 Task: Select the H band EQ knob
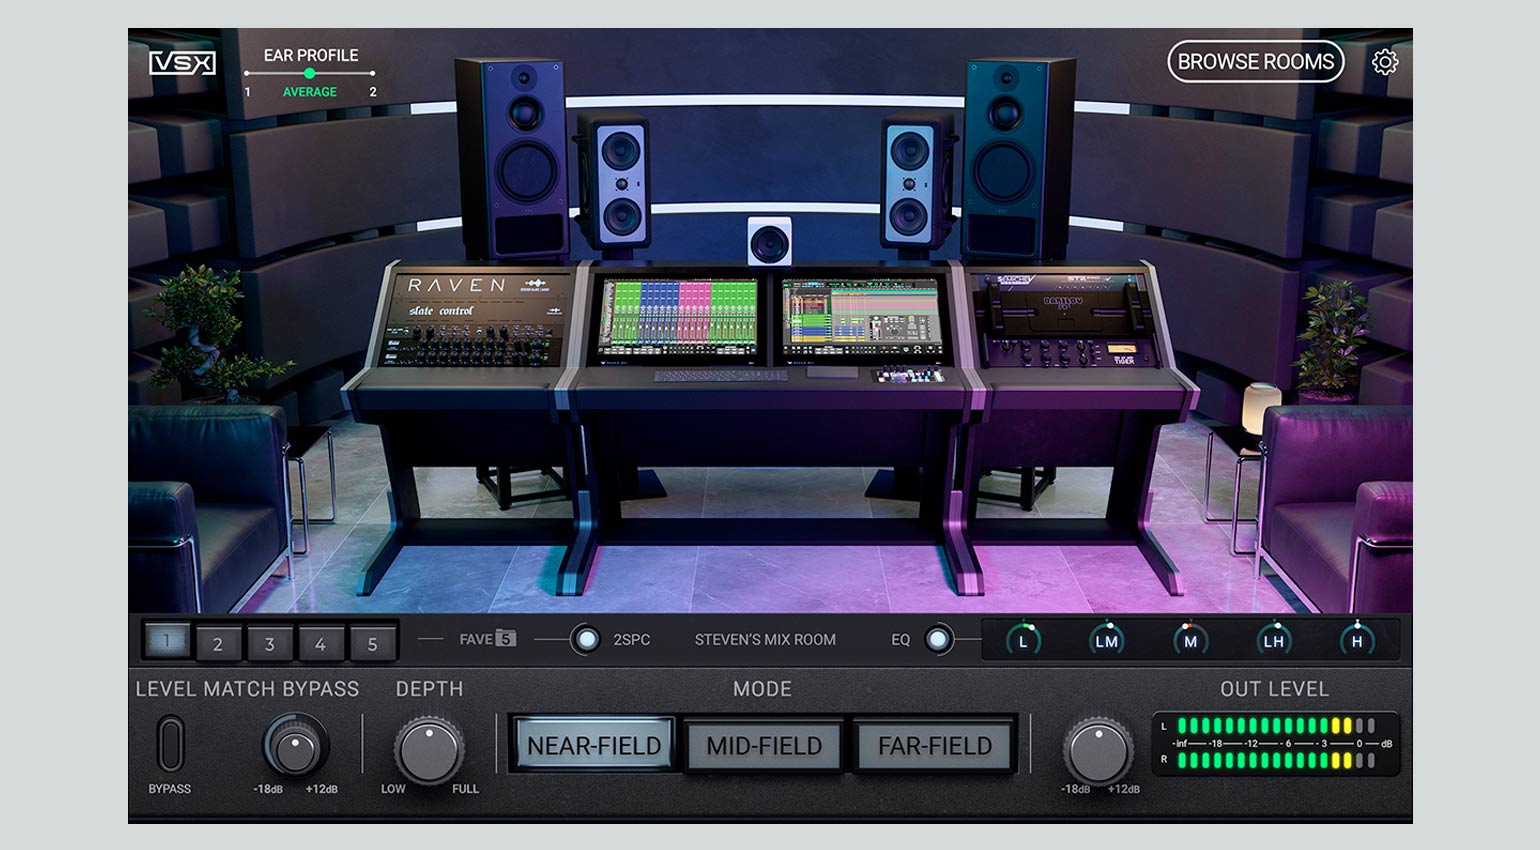[1356, 641]
